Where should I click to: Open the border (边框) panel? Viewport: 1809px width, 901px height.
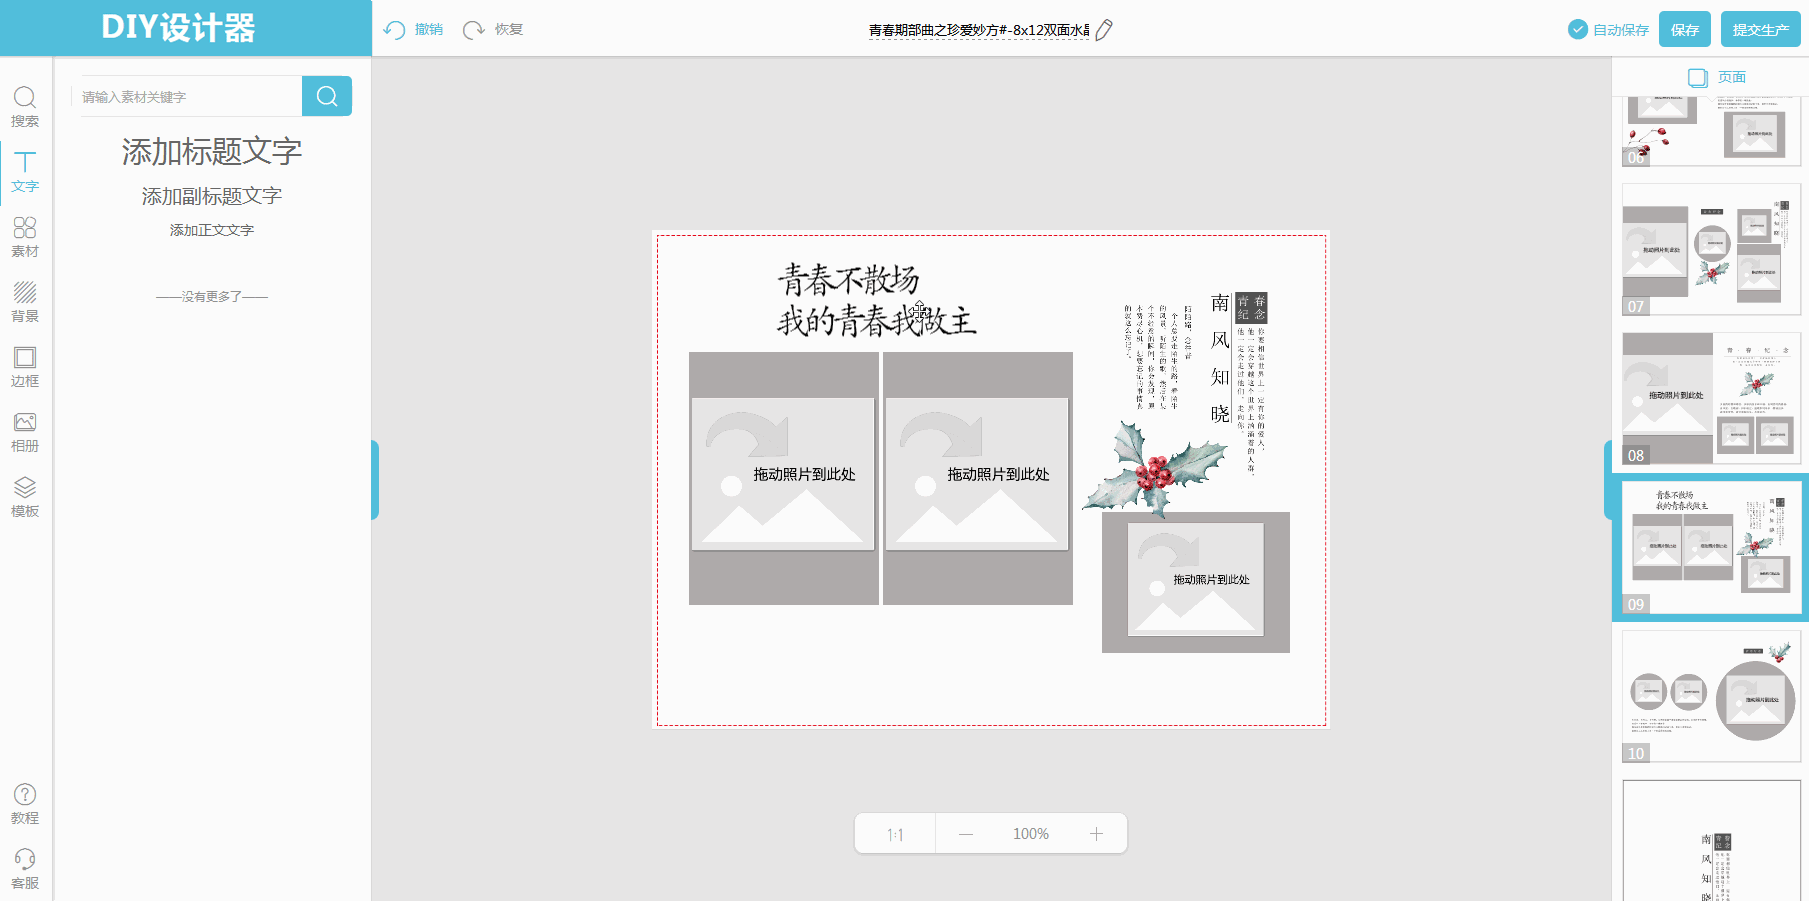coord(25,366)
